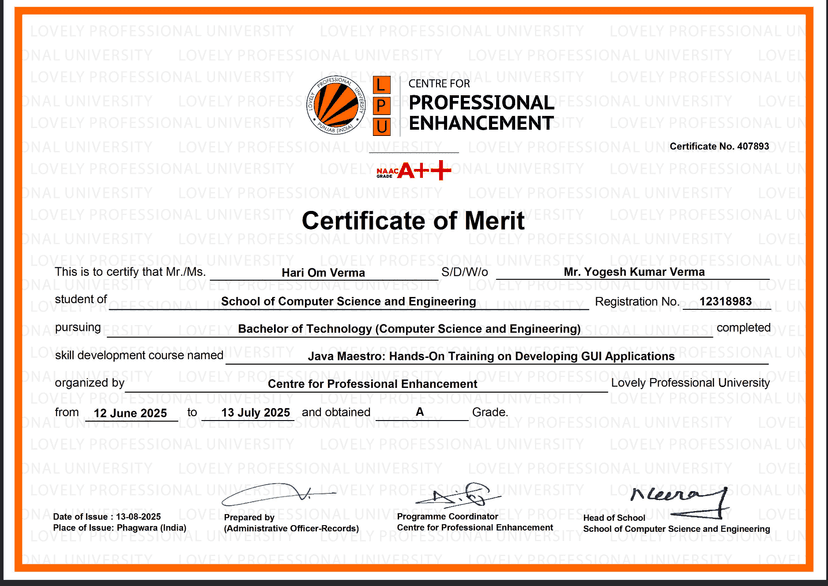Click the "and obtained" text
The width and height of the screenshot is (828, 586).
336,412
